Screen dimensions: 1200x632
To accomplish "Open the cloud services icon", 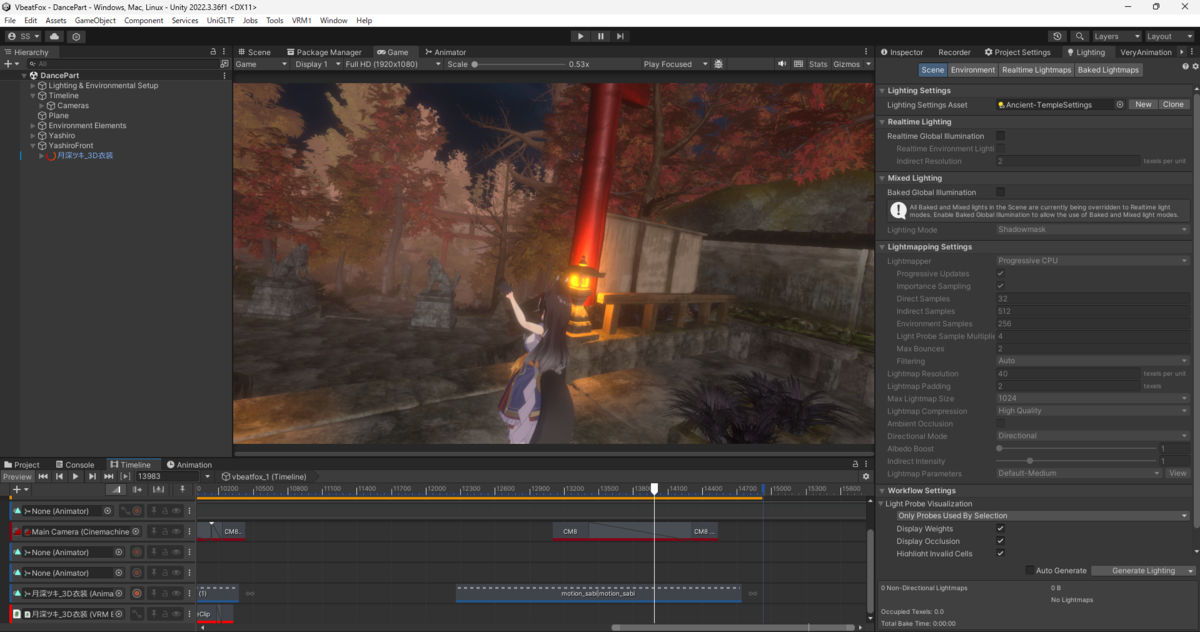I will tap(55, 36).
